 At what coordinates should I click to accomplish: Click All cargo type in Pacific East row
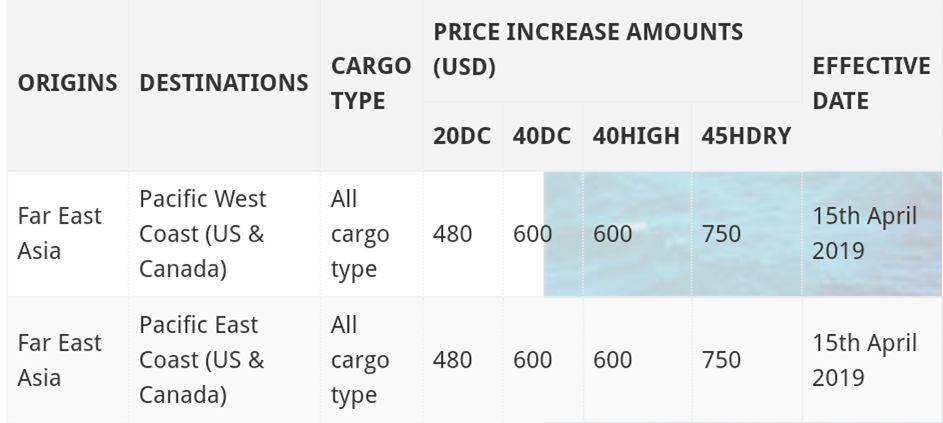360,360
